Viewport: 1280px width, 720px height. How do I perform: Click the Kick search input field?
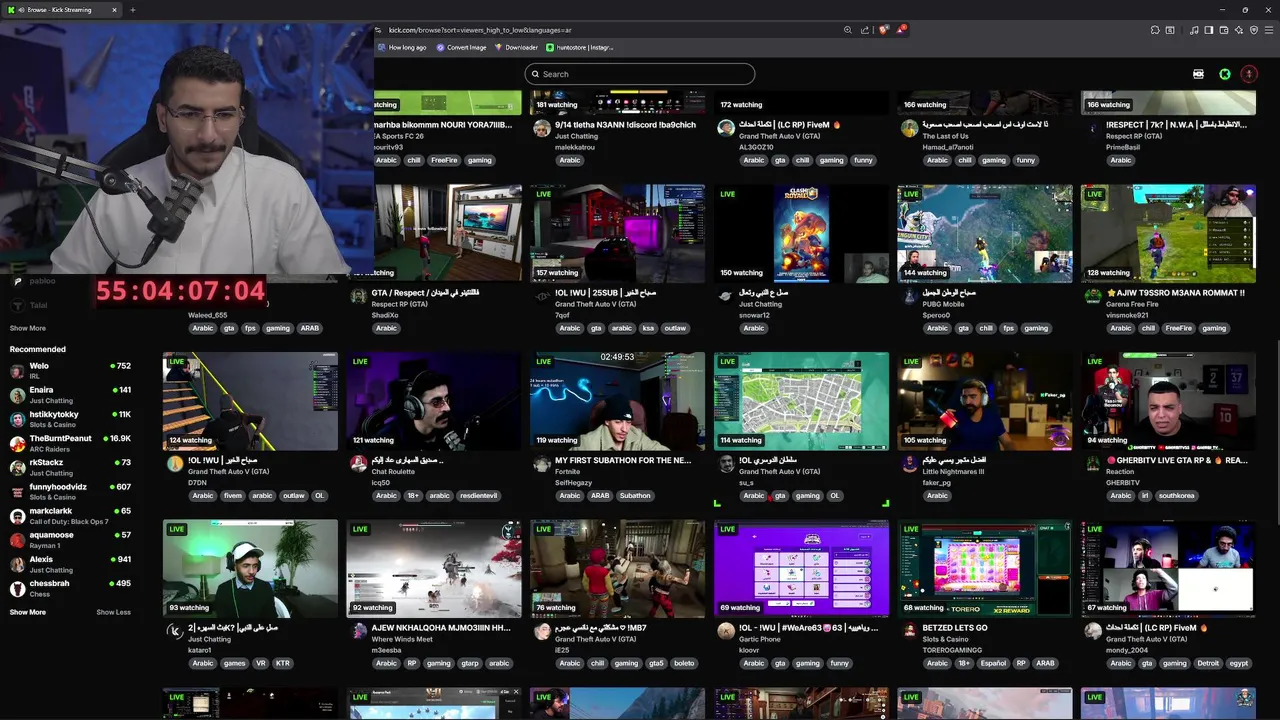click(640, 74)
